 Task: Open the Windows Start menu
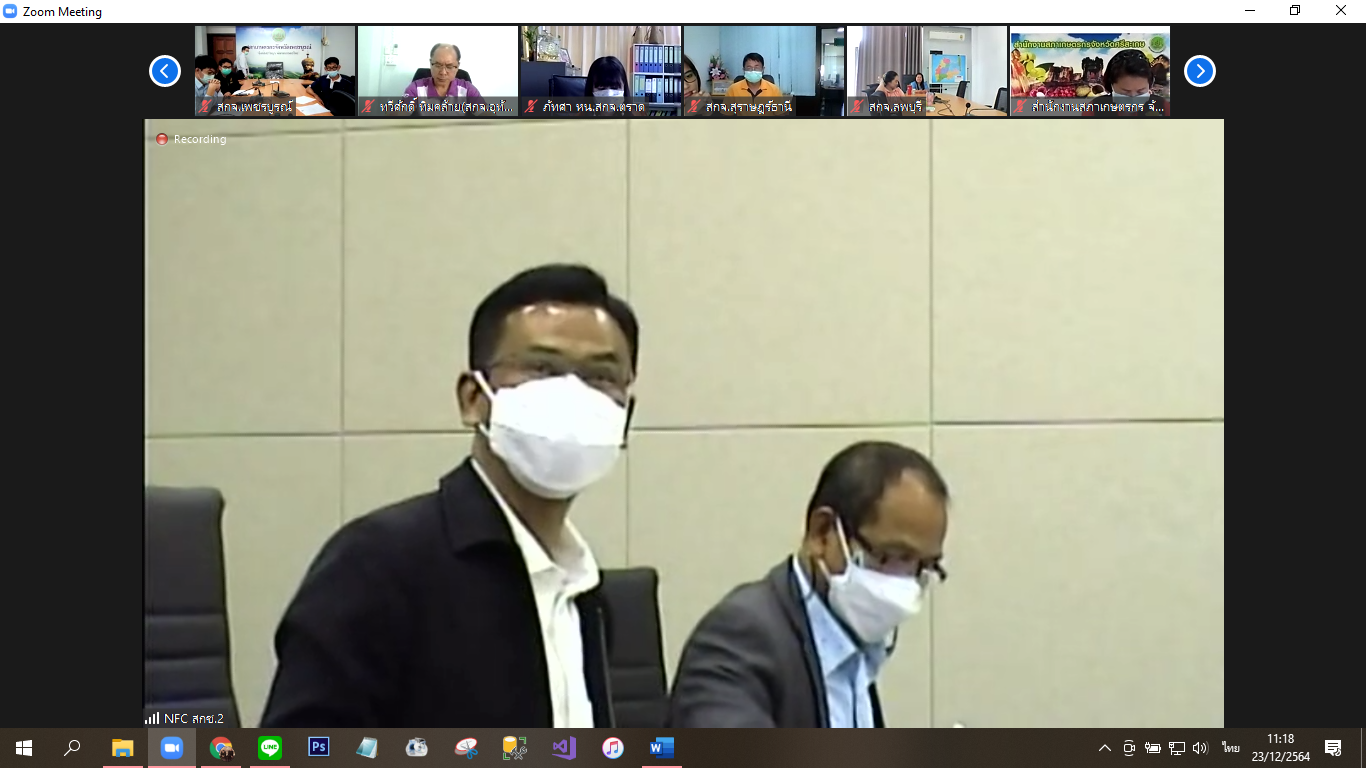click(x=24, y=747)
